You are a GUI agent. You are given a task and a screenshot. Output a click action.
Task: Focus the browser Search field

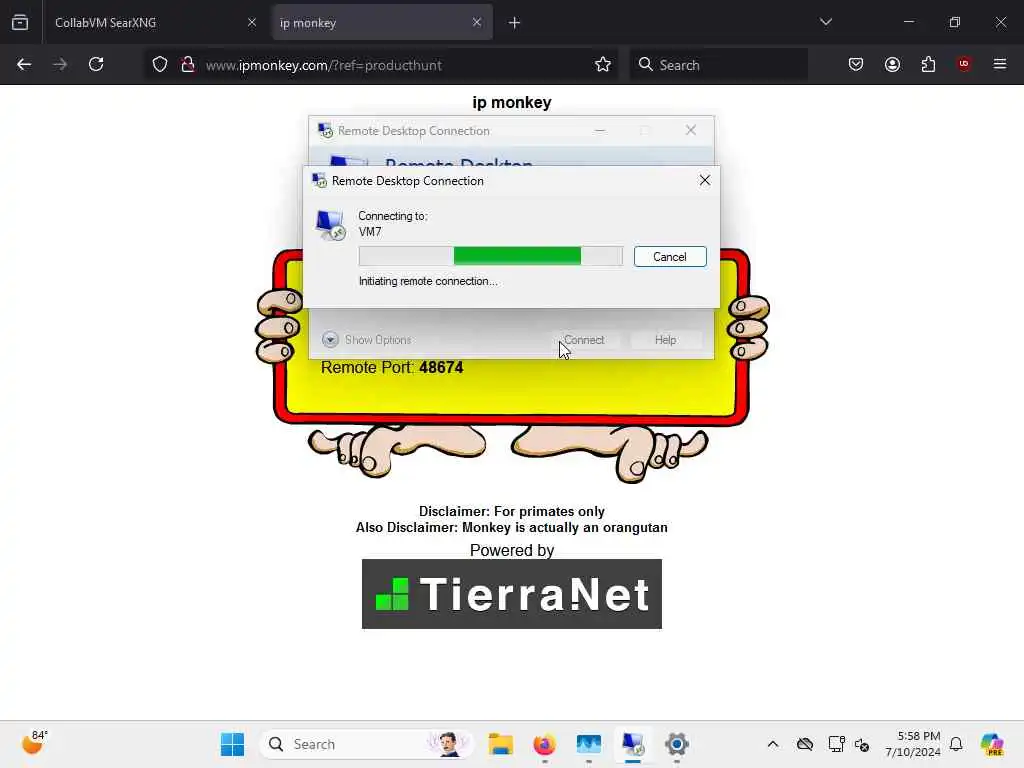click(x=718, y=65)
